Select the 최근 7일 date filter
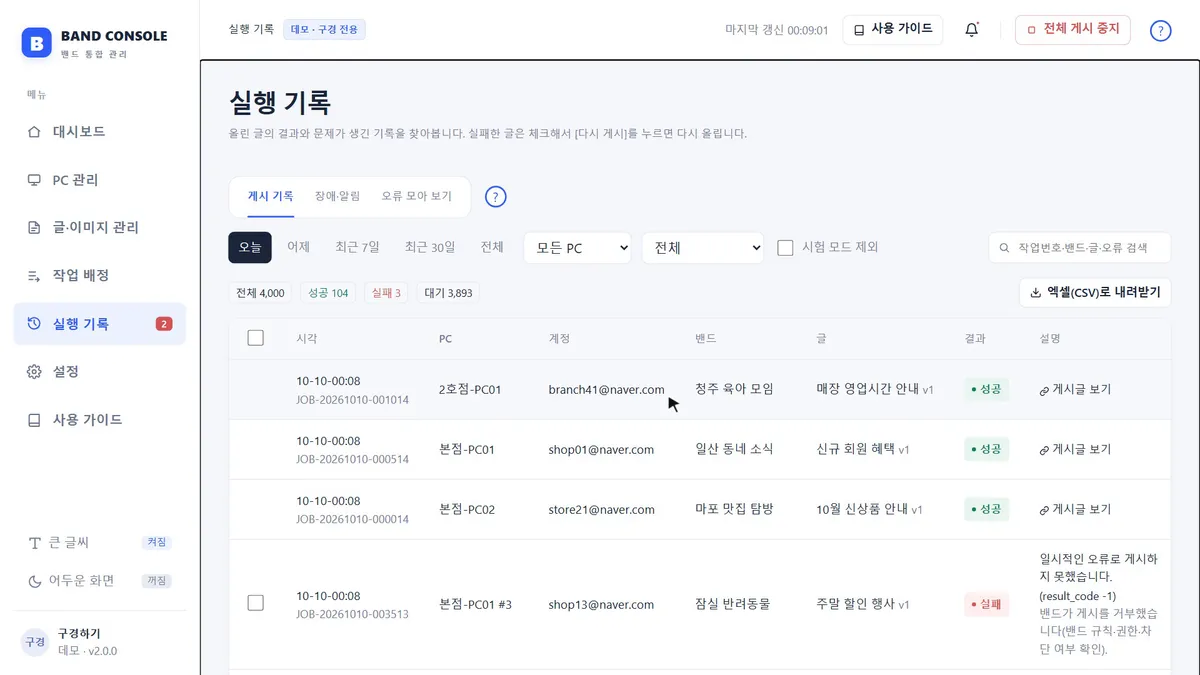Image resolution: width=1200 pixels, height=675 pixels. [x=357, y=247]
